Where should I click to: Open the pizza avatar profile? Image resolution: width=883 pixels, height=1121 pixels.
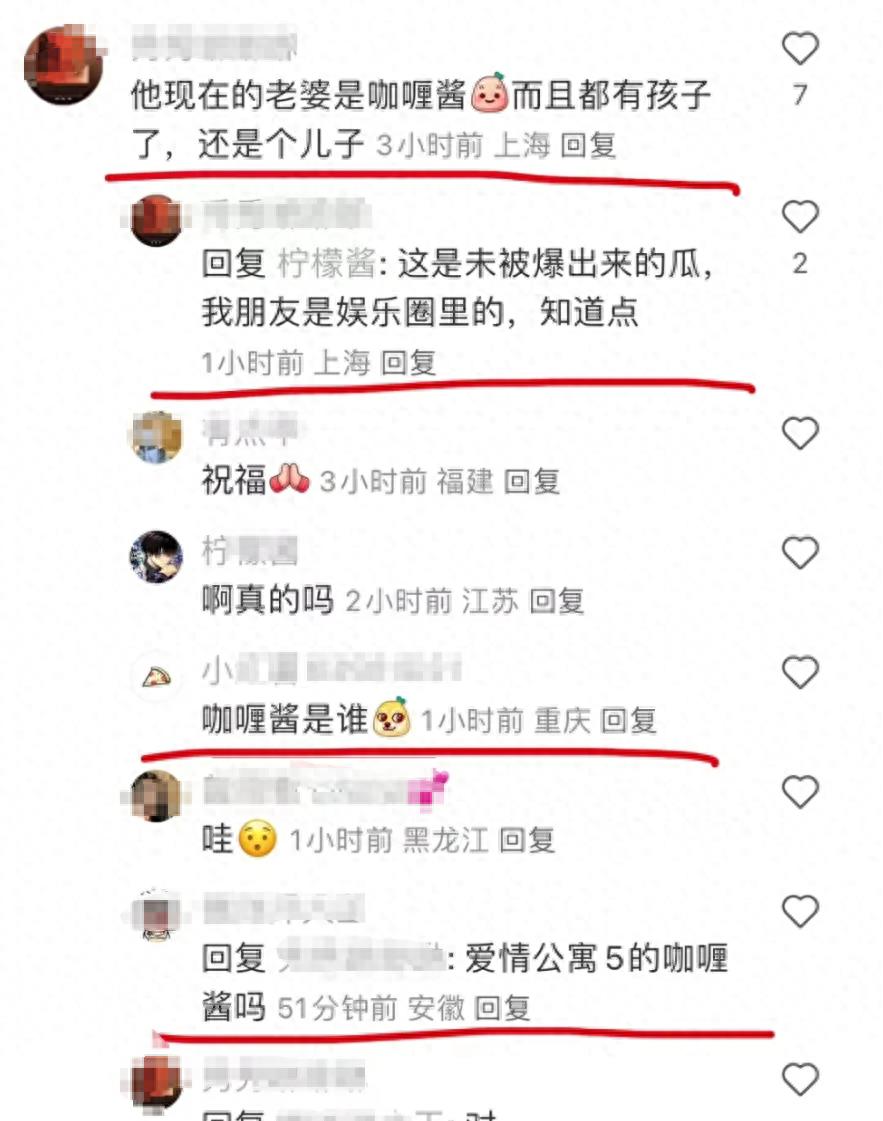coord(156,676)
